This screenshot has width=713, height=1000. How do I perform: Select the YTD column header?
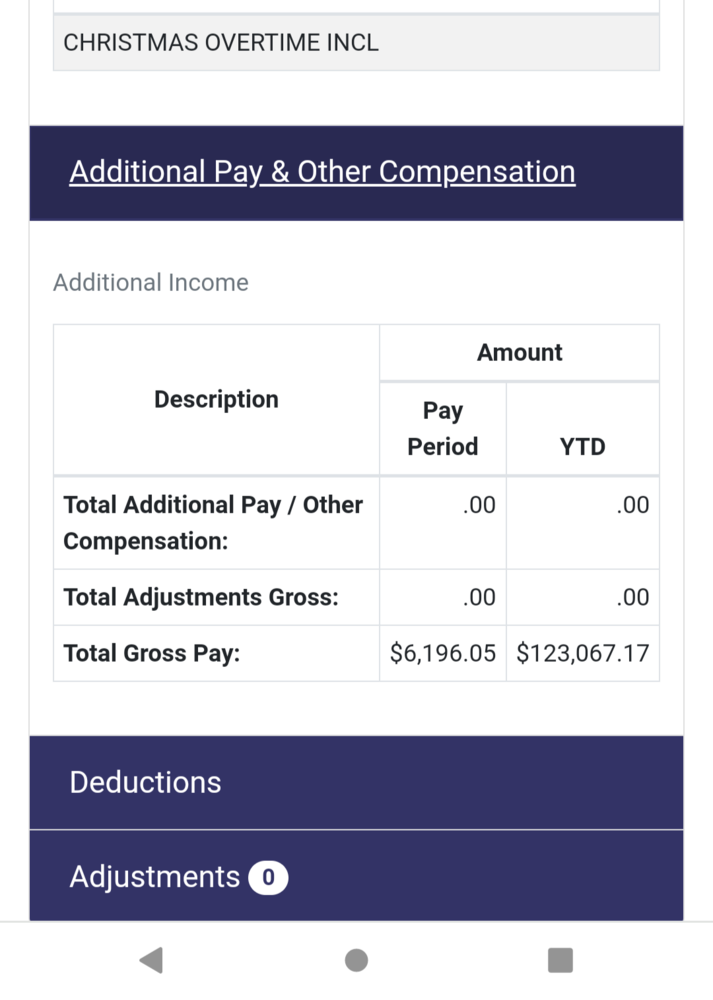click(583, 447)
